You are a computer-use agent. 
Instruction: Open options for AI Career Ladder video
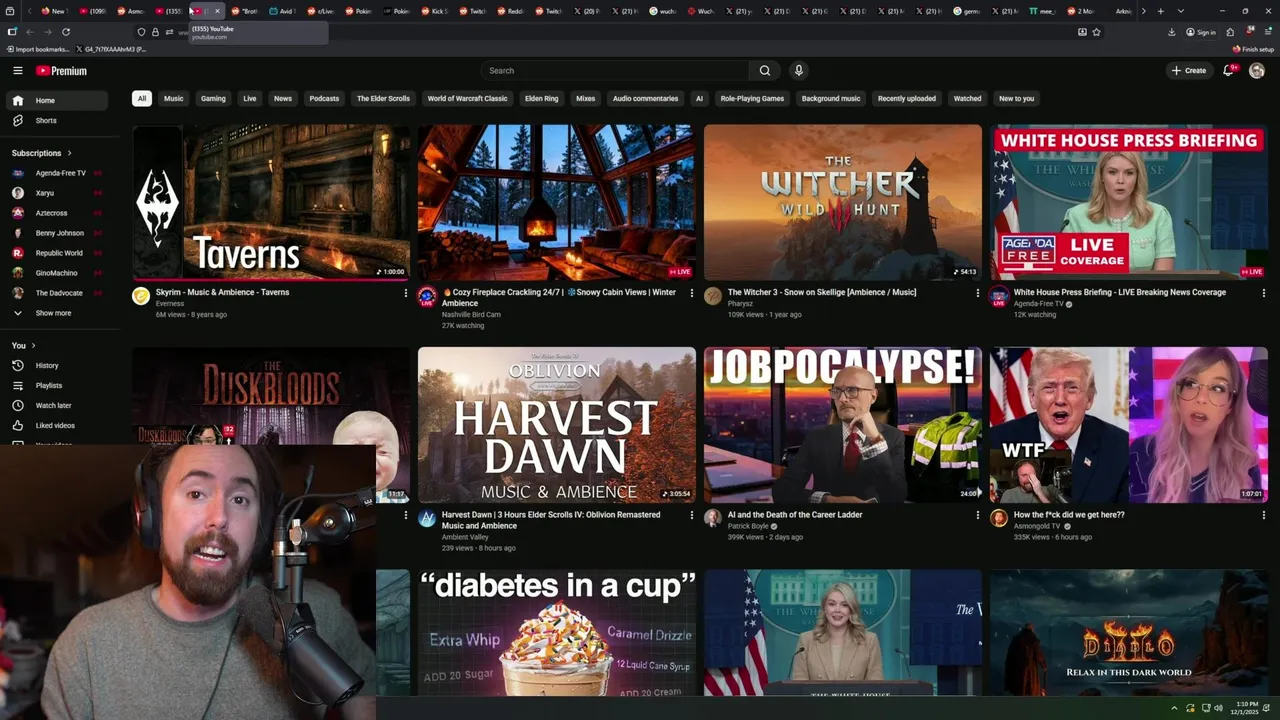(977, 515)
